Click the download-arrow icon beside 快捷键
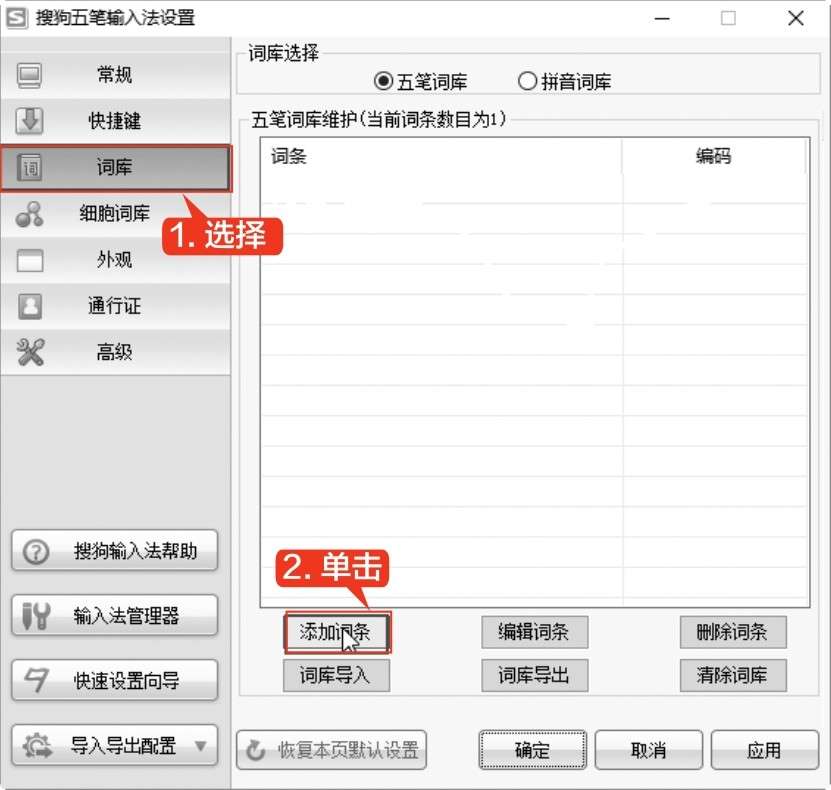Screen dimensions: 831x790 (x=29, y=121)
